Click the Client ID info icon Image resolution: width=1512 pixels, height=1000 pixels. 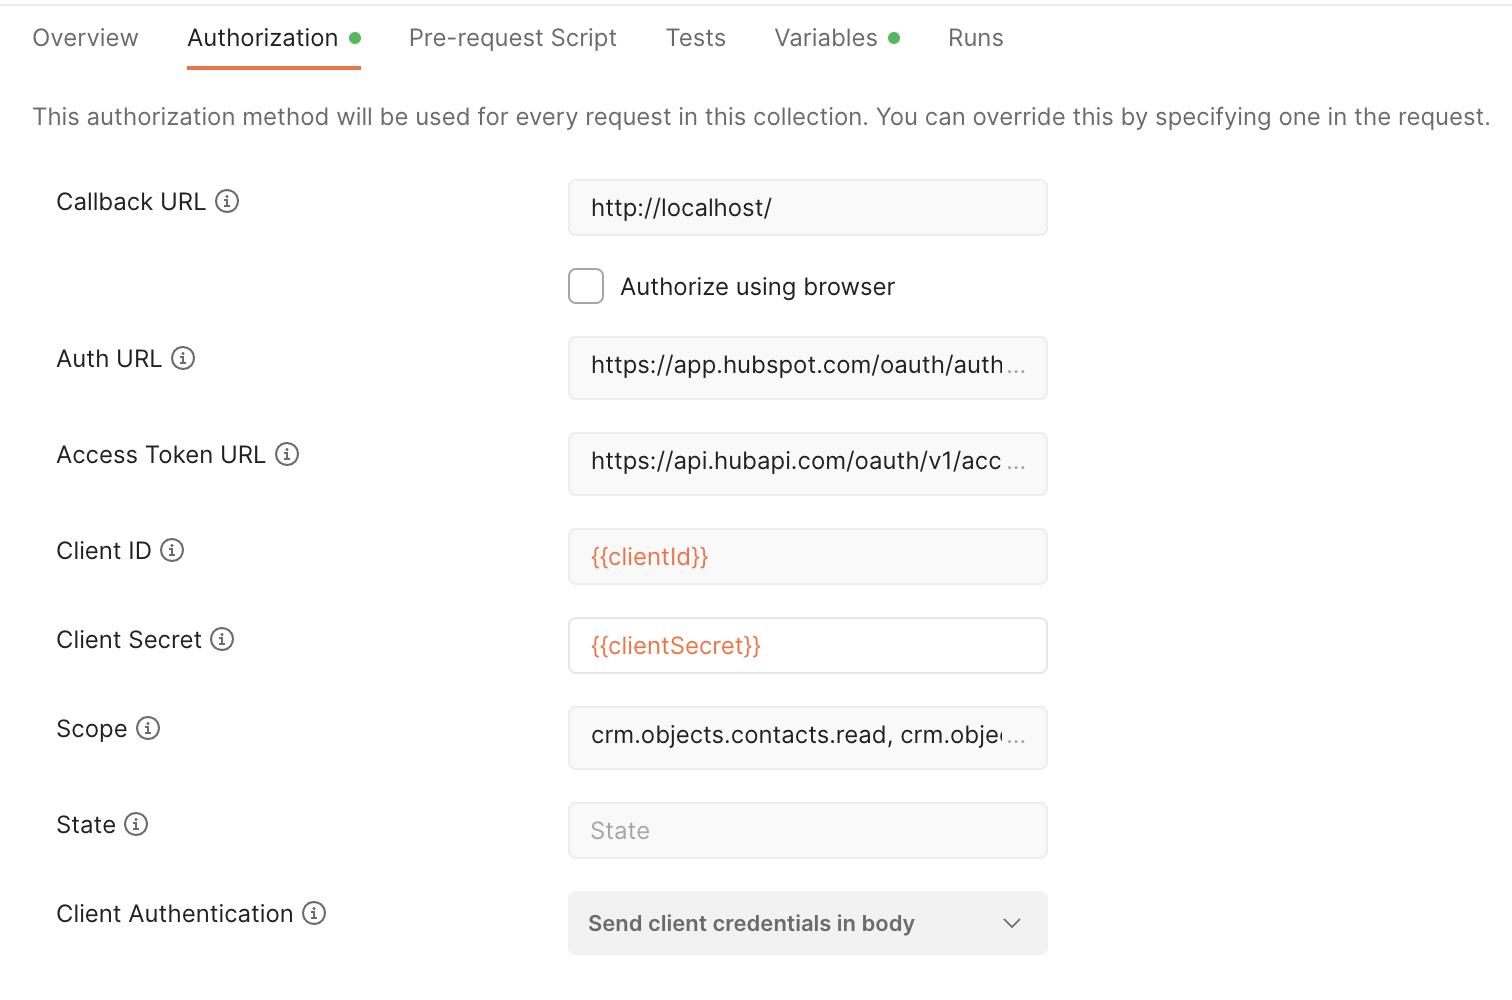172,550
